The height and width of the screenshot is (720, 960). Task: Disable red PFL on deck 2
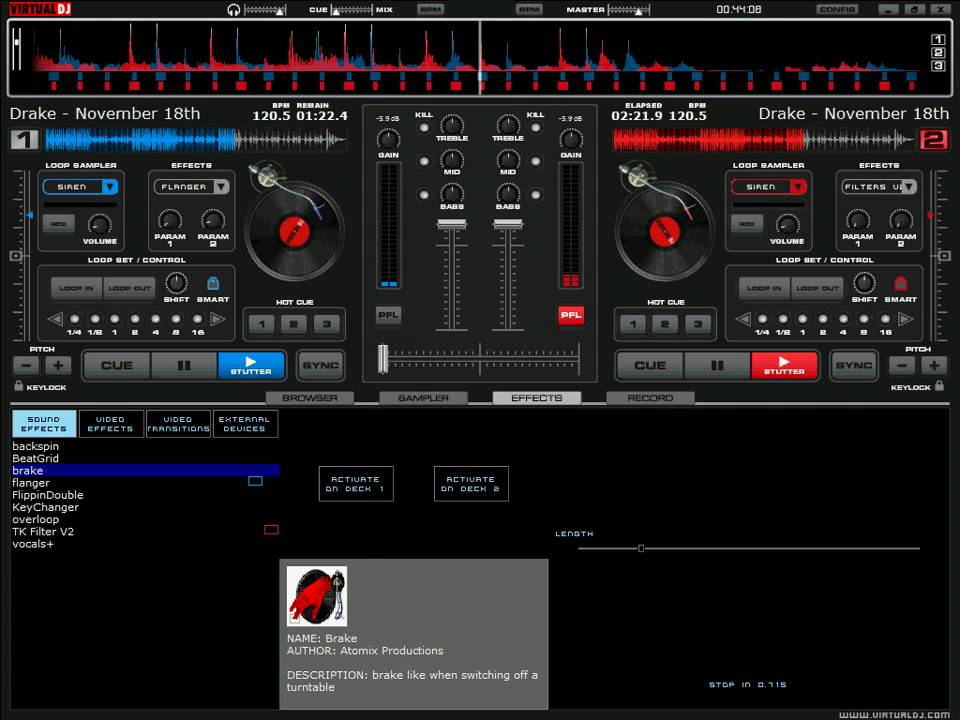click(x=571, y=315)
